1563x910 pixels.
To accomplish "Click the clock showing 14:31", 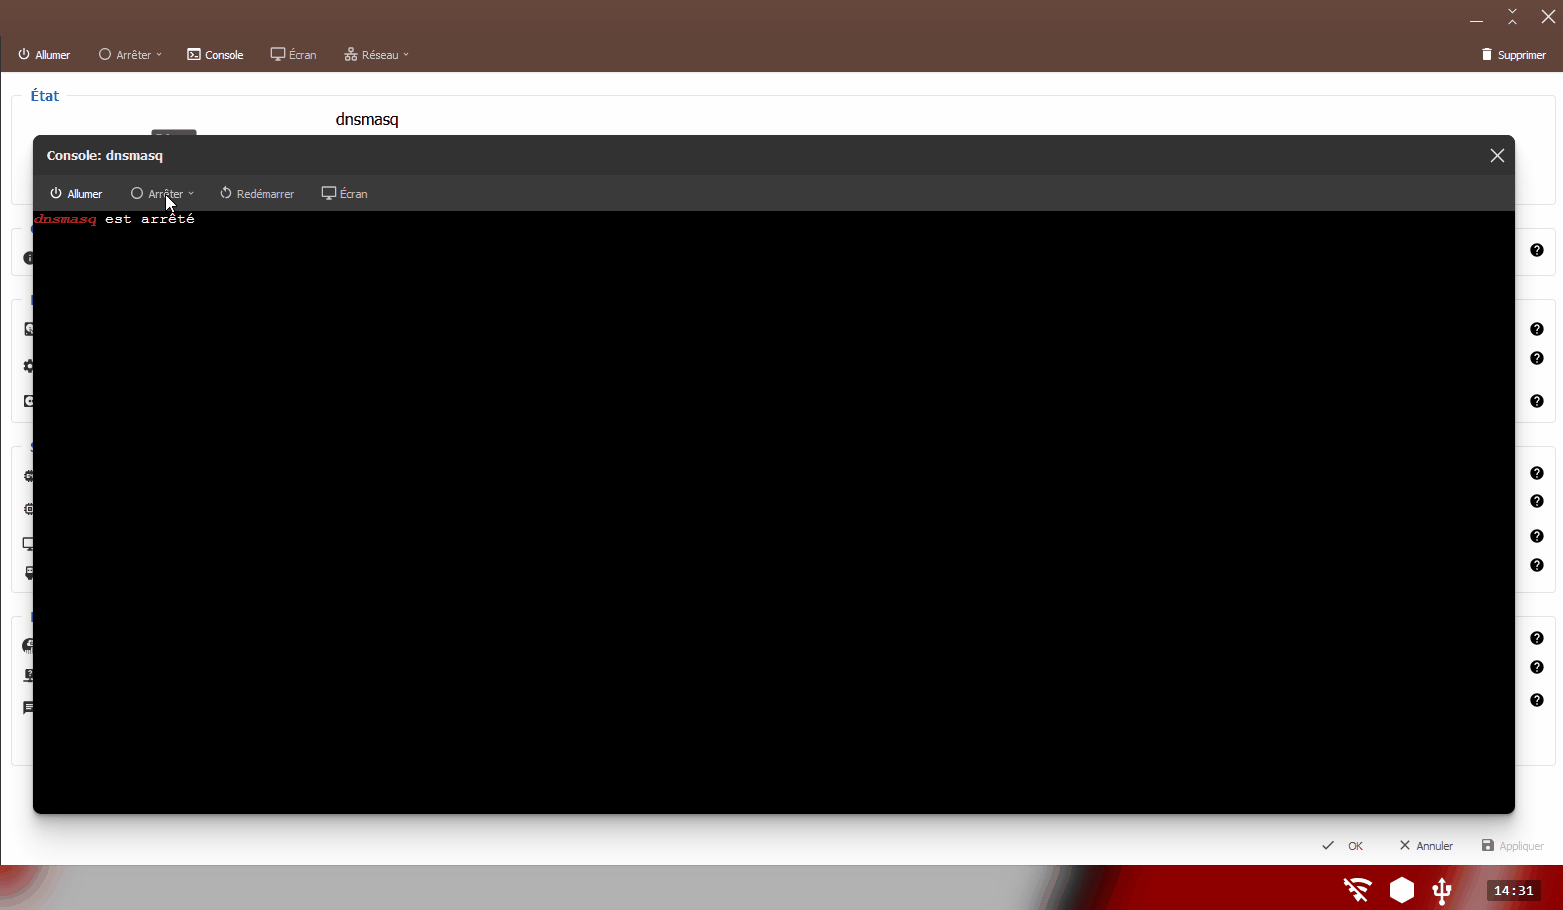I will click(1513, 889).
